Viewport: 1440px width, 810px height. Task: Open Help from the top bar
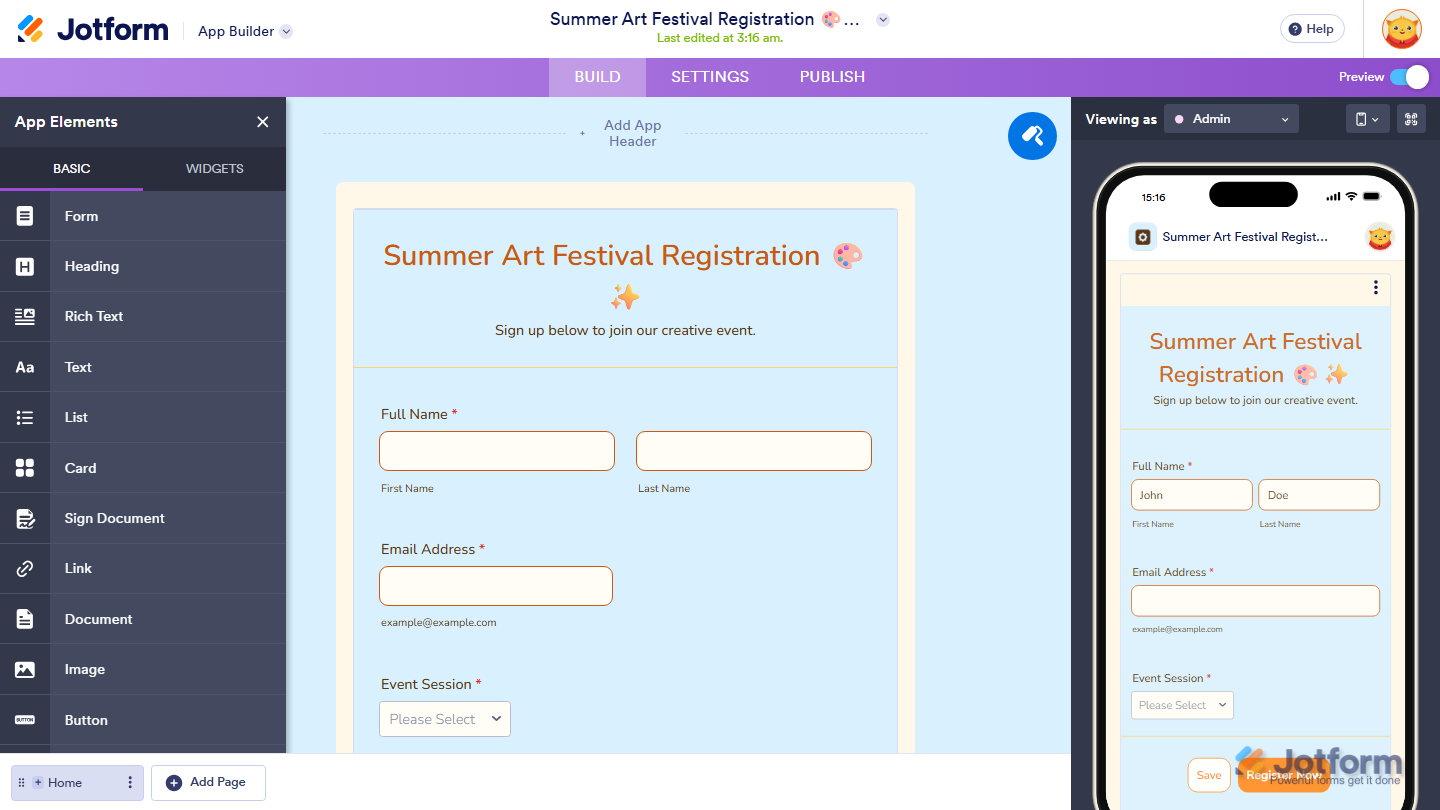1311,28
